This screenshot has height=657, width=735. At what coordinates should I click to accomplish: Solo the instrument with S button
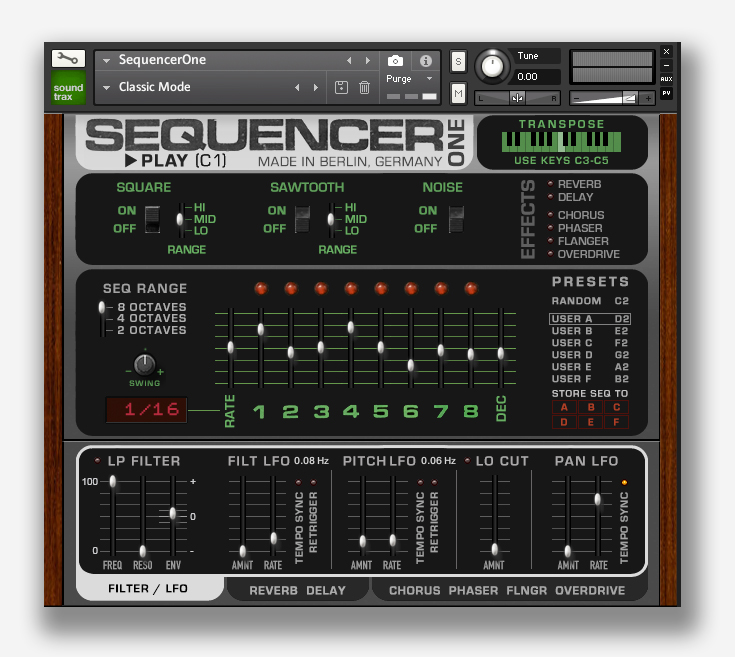458,61
